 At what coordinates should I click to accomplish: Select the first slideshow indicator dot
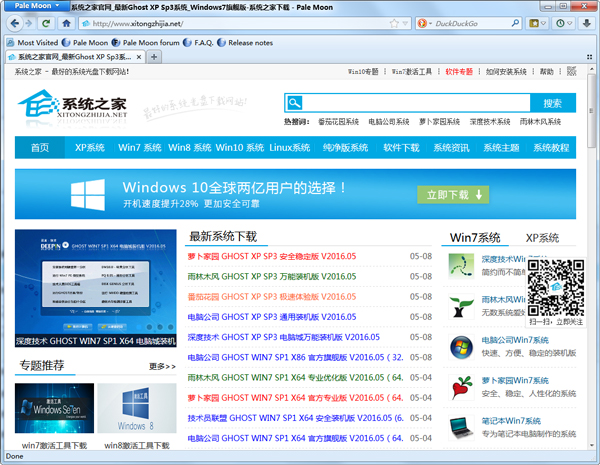coord(139,327)
